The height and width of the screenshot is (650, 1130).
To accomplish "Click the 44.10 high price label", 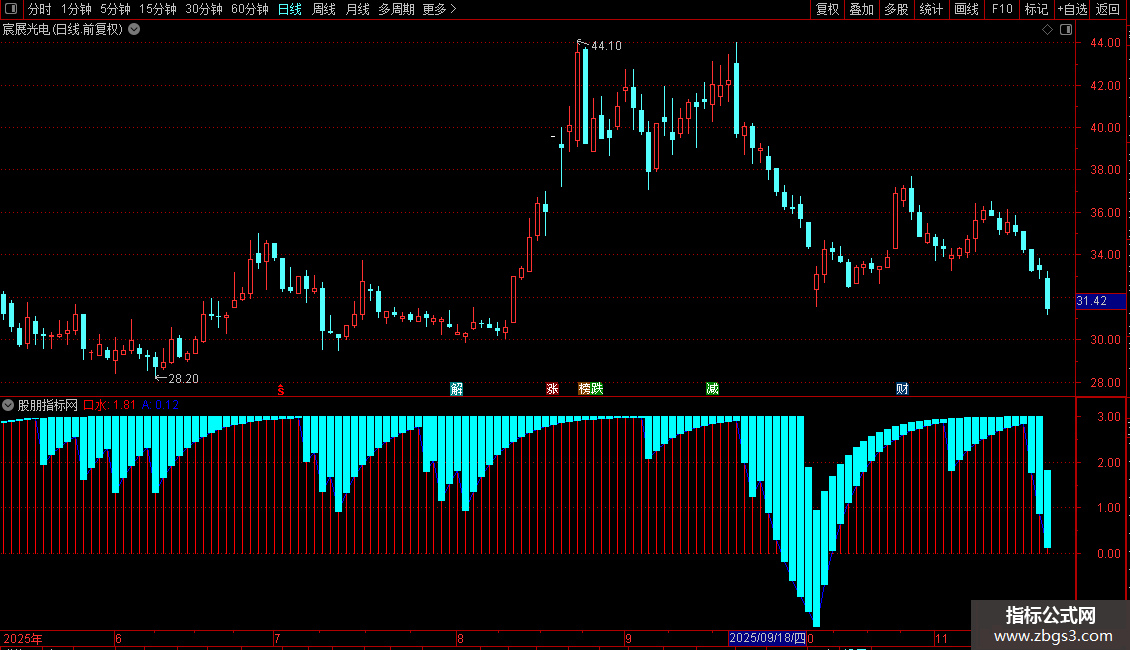I will [606, 45].
